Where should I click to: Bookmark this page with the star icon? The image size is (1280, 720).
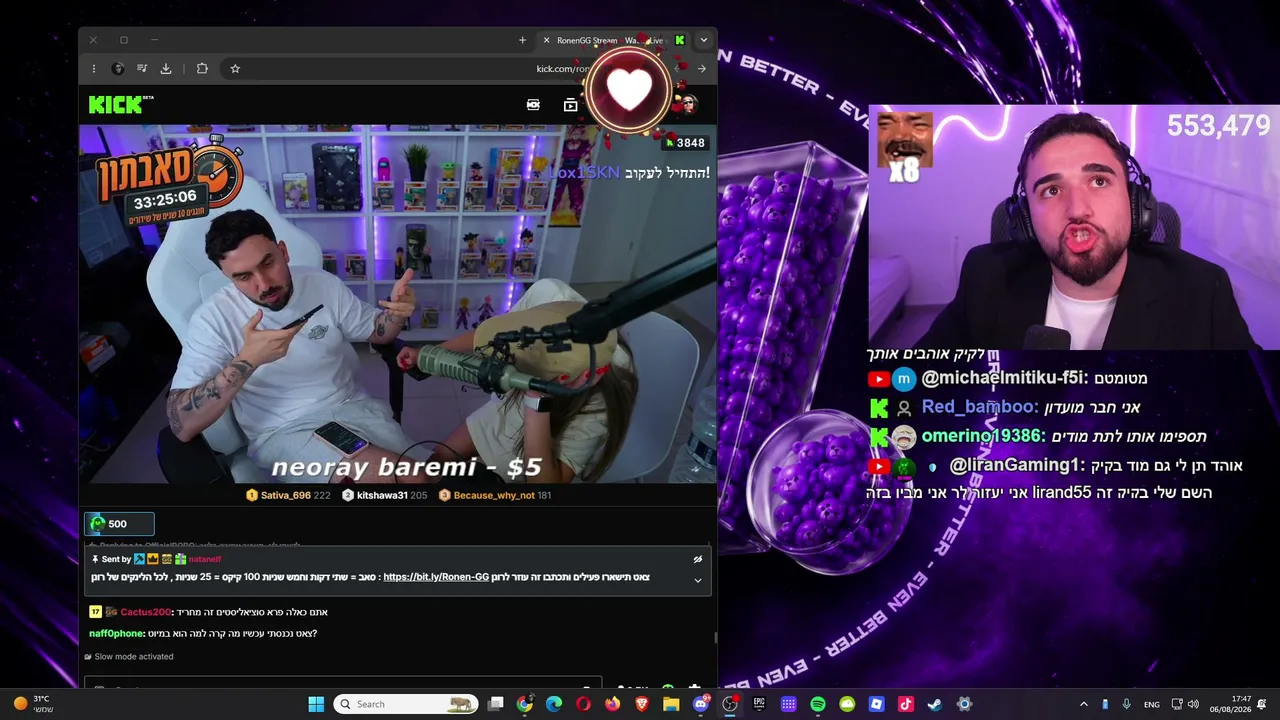click(x=235, y=68)
